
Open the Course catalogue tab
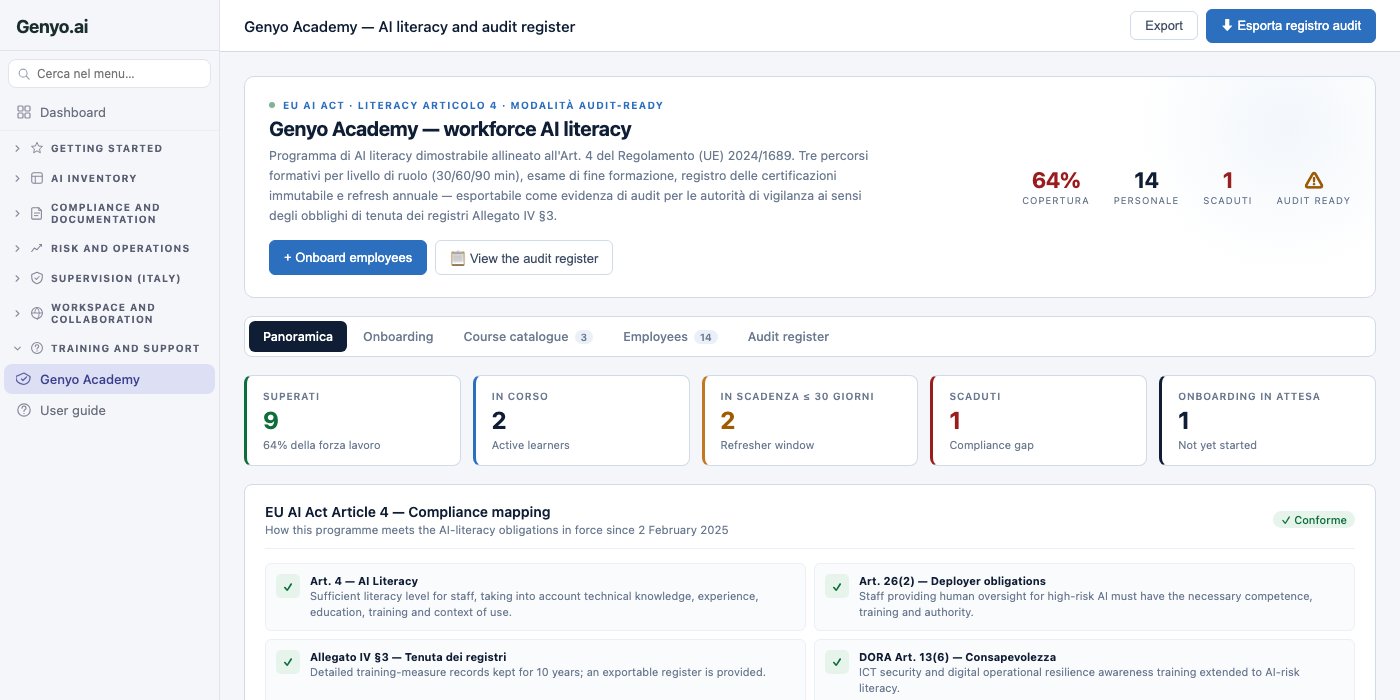pos(528,337)
